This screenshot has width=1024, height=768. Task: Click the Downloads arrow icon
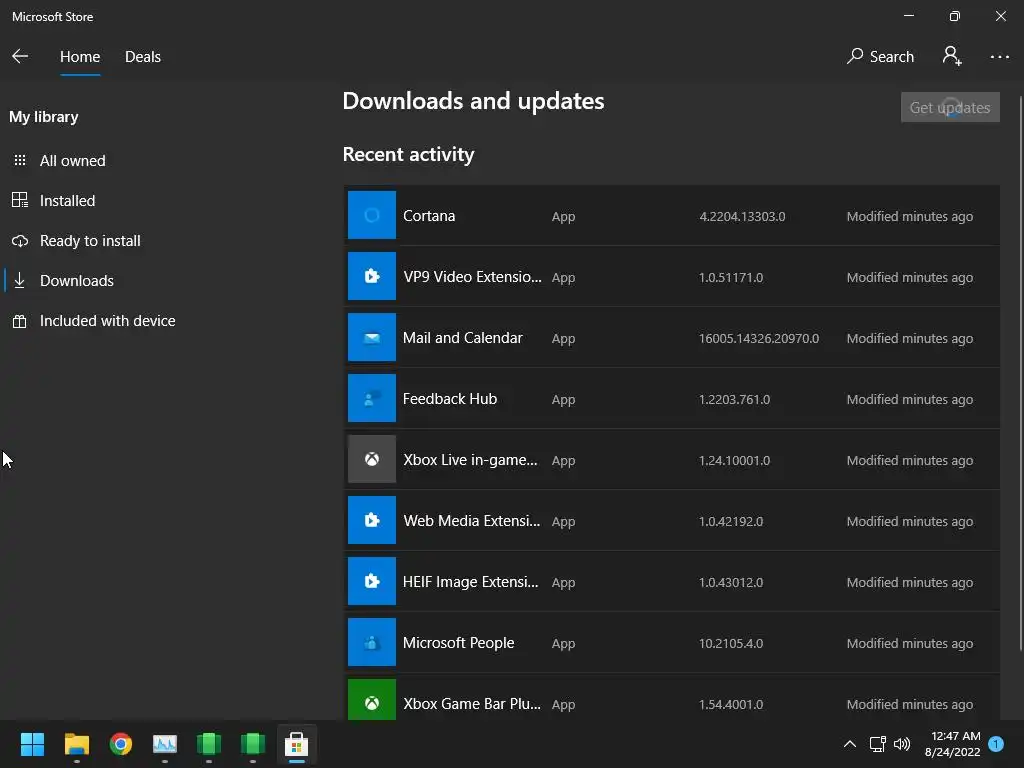[20, 280]
